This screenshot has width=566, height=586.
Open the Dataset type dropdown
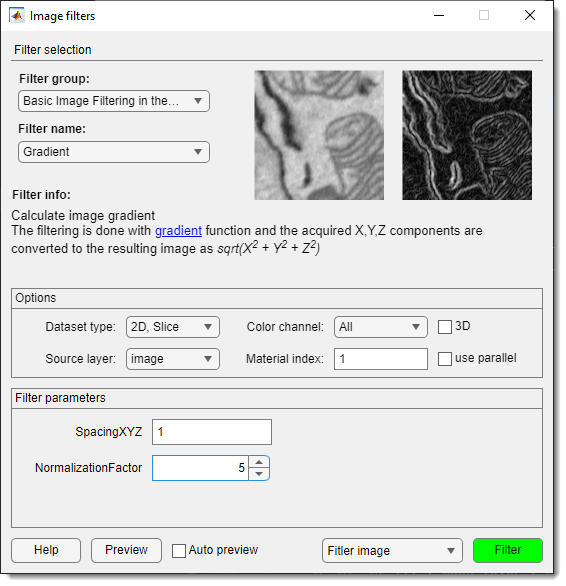tap(173, 327)
